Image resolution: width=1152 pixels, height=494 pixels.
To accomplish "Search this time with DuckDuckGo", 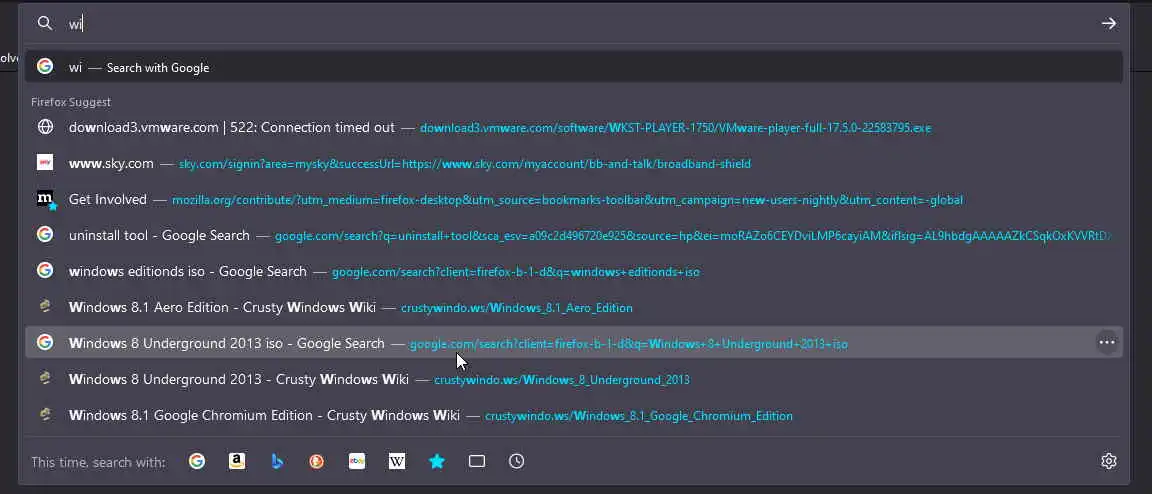I will coord(317,461).
